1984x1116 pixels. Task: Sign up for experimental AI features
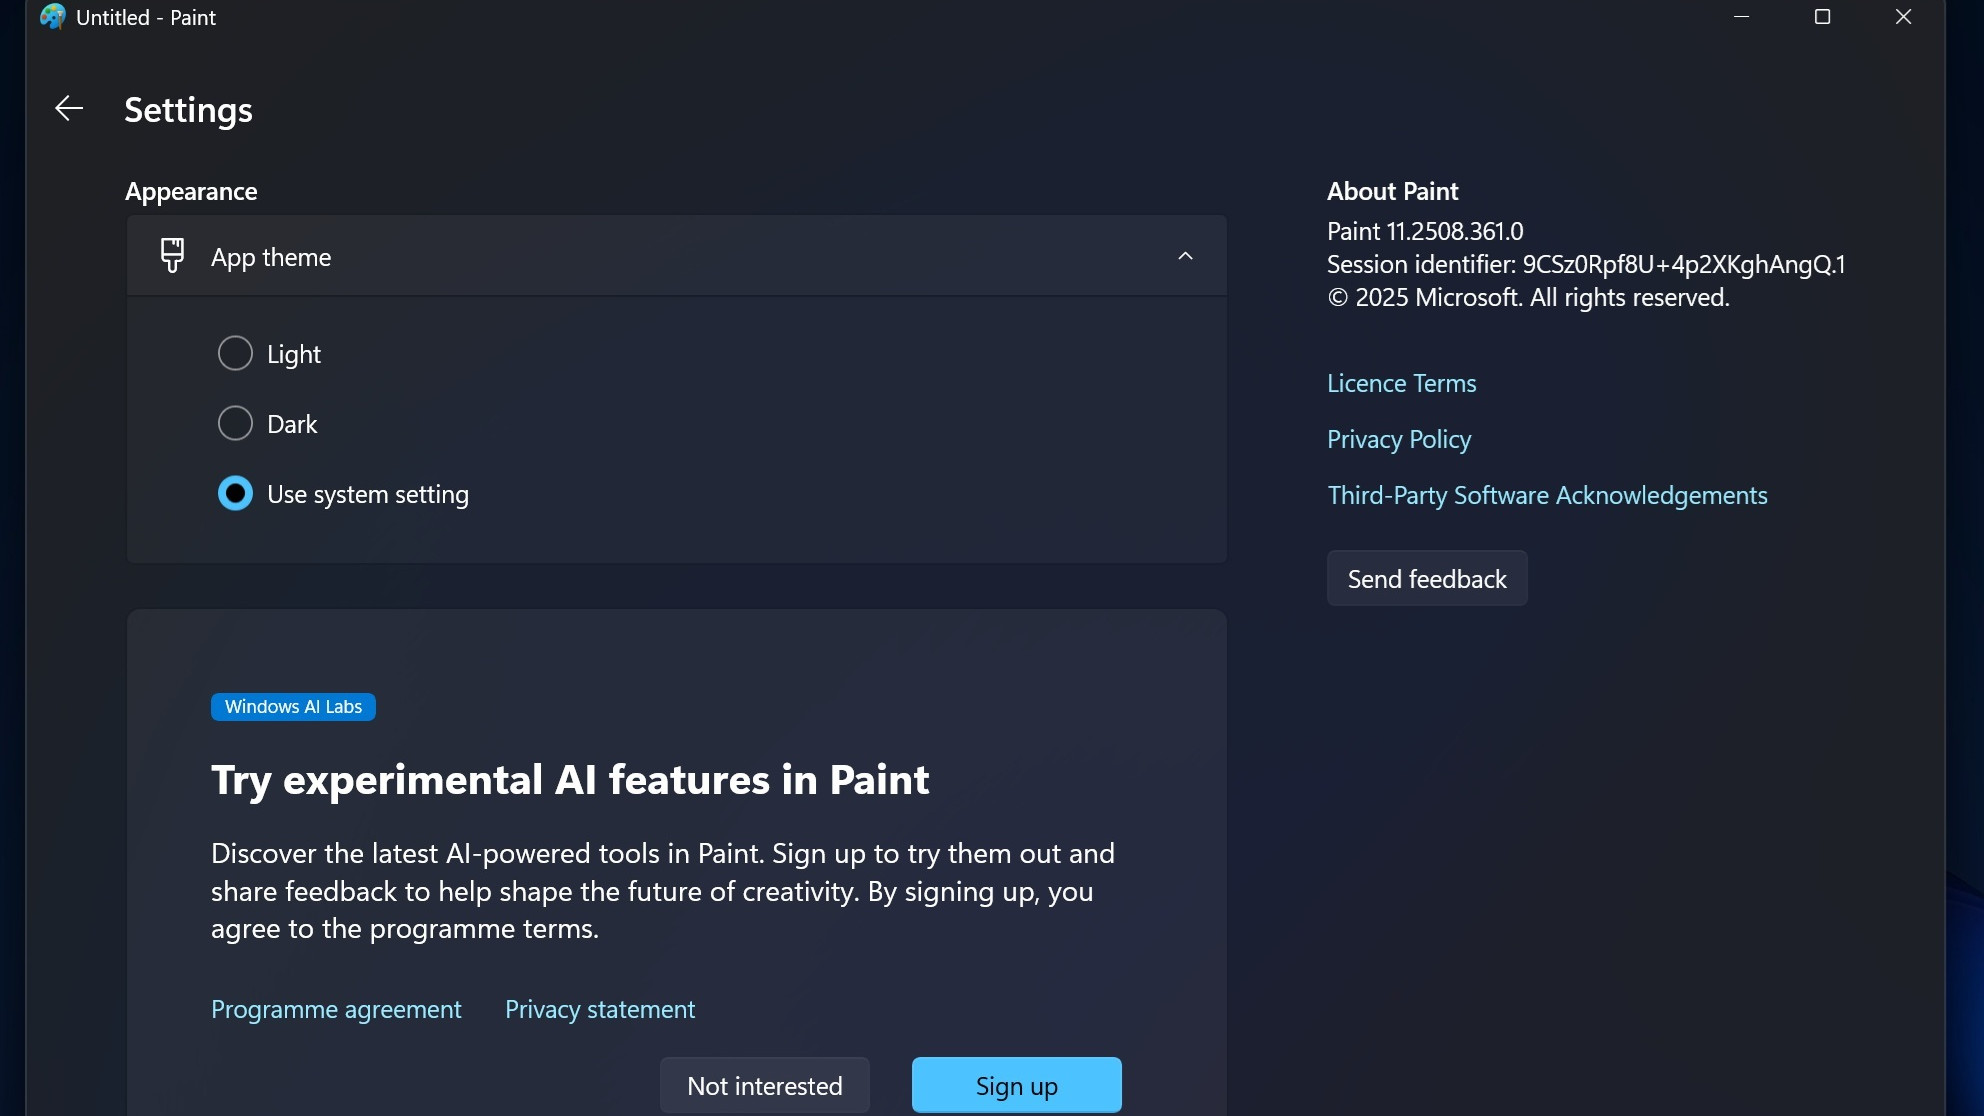pos(1016,1085)
